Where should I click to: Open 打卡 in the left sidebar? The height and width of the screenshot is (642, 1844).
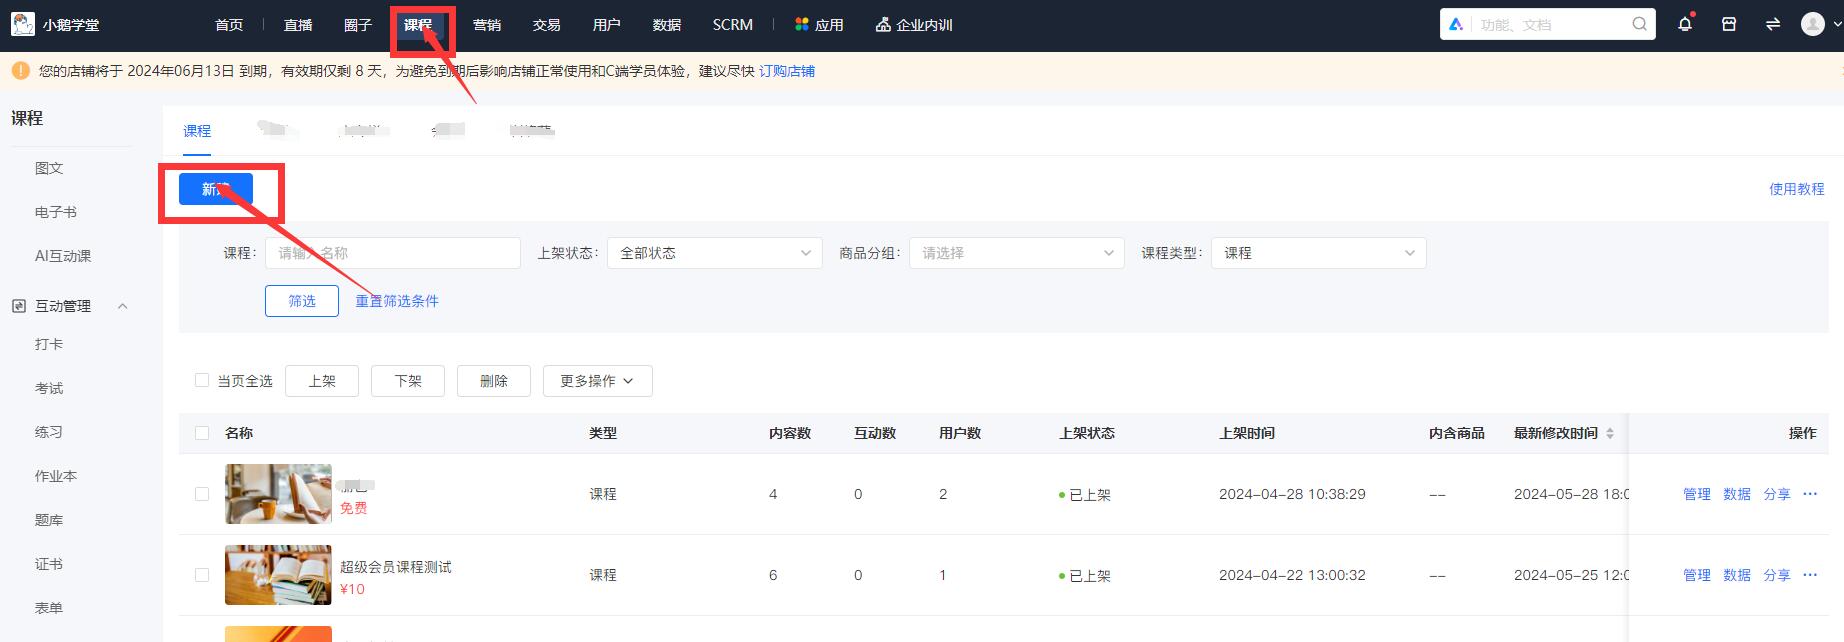coord(49,344)
